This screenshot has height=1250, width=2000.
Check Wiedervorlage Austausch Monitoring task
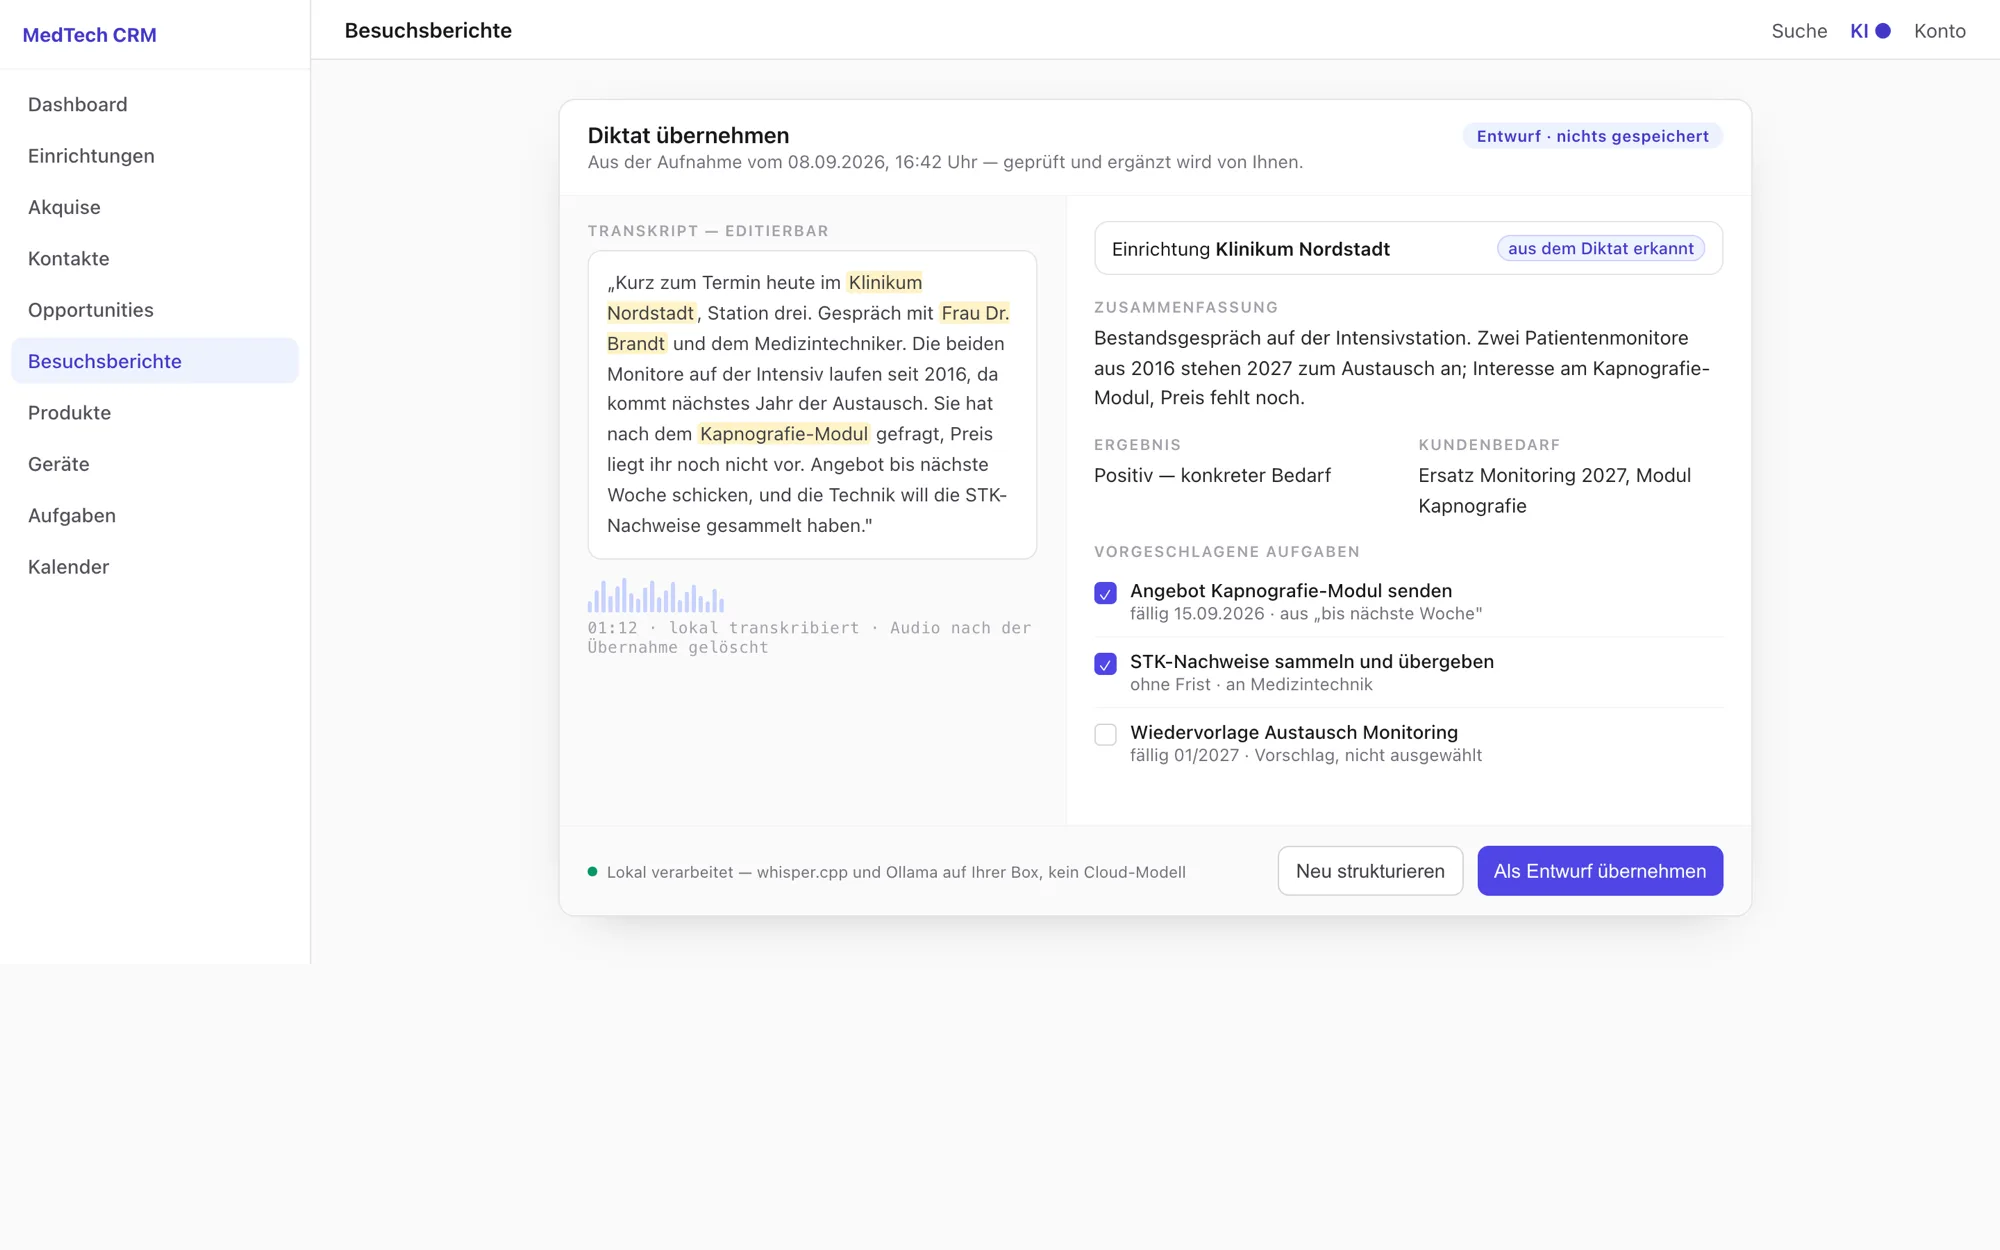point(1105,735)
